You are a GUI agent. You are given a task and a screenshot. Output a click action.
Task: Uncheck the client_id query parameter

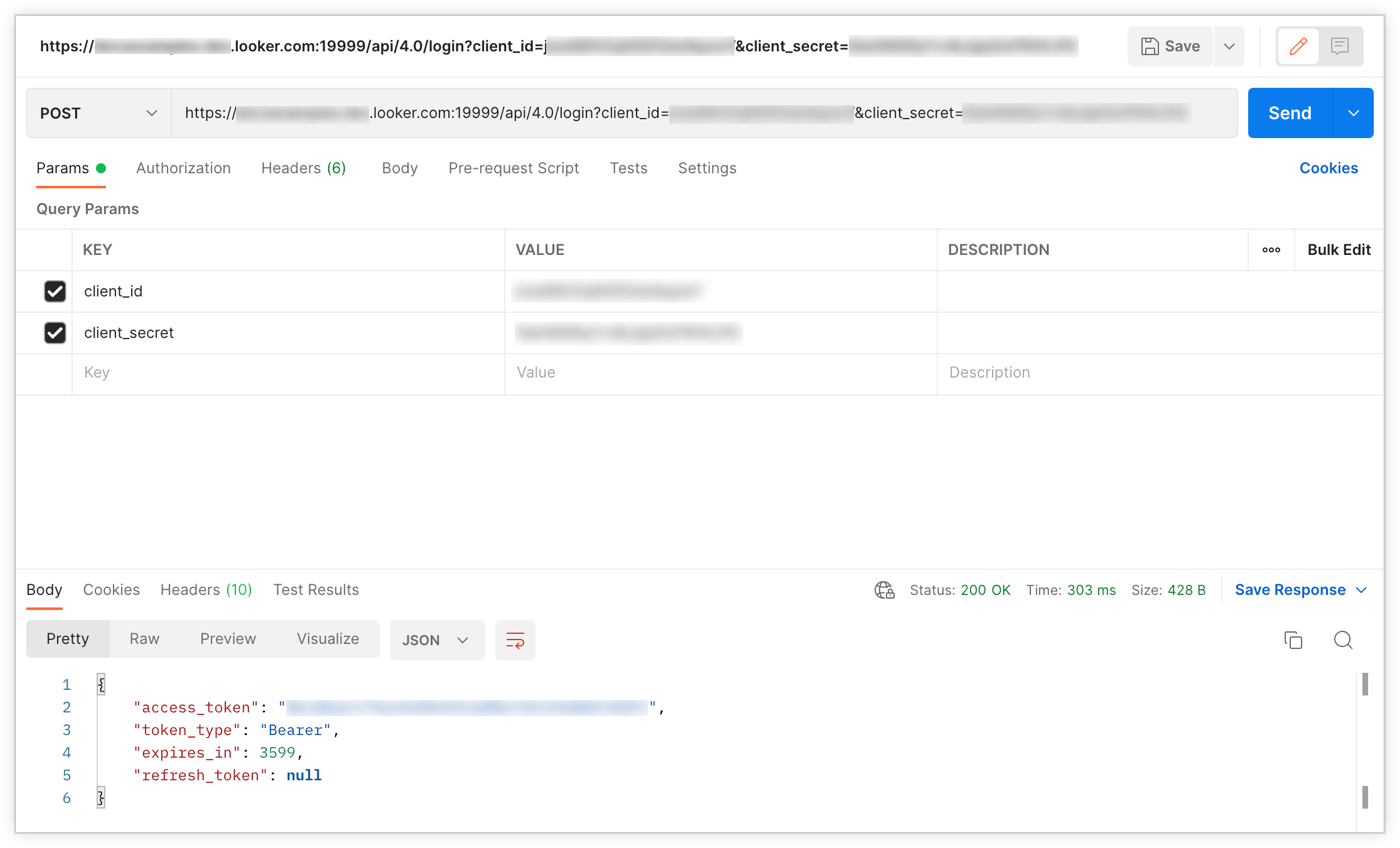pos(56,291)
